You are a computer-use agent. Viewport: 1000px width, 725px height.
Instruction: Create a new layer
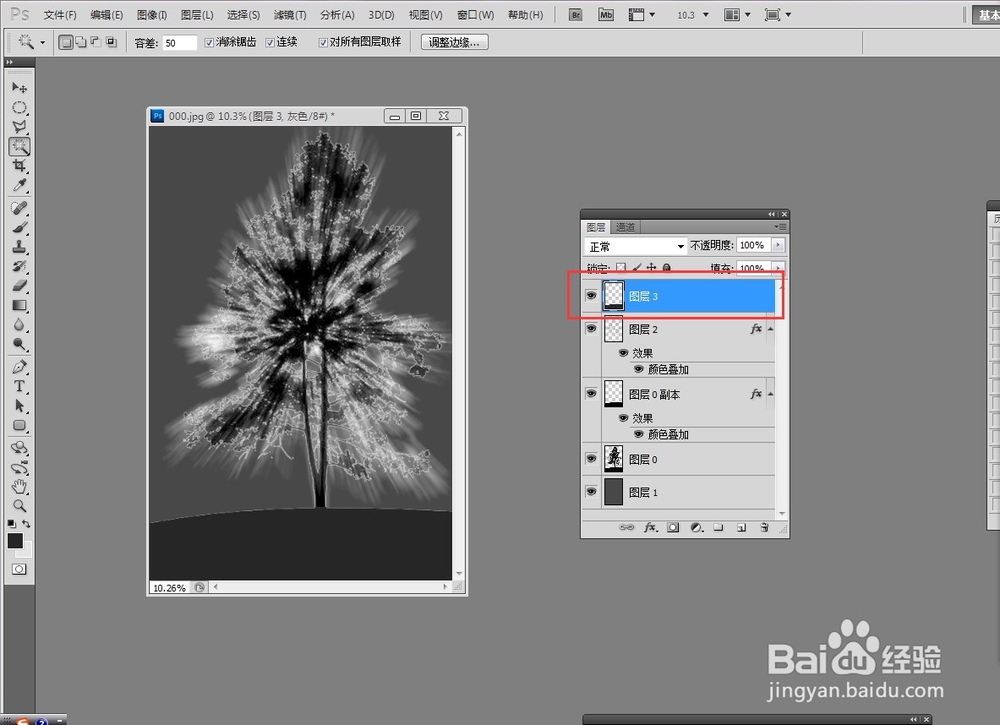point(741,527)
